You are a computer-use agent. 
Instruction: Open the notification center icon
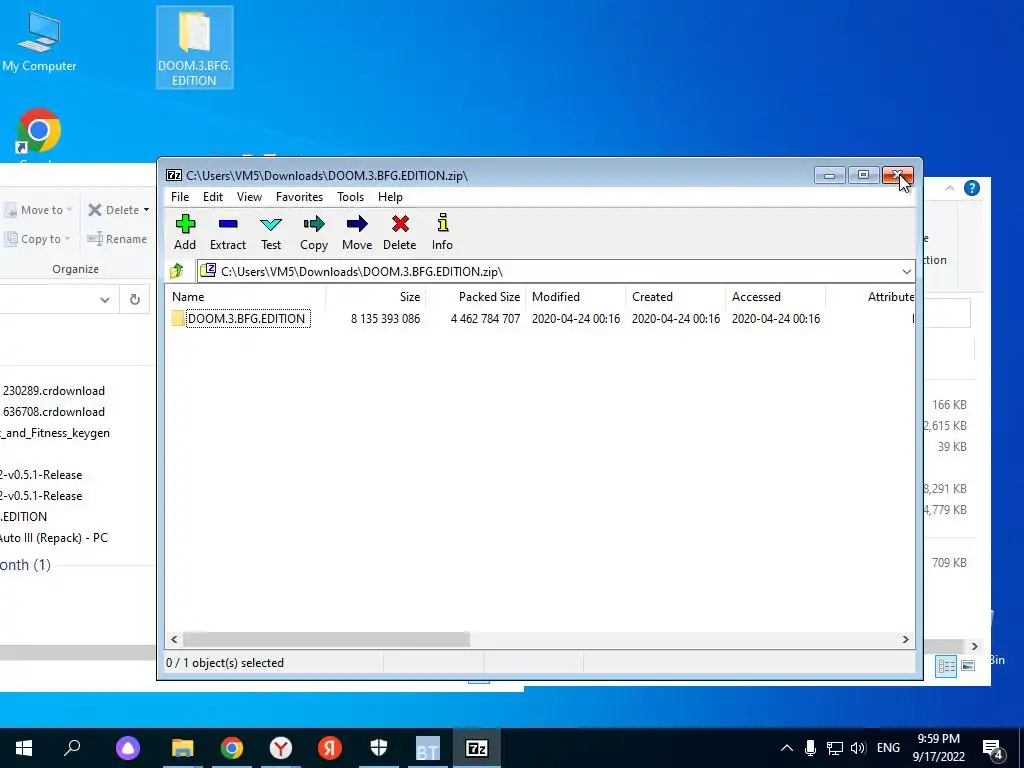[993, 750]
